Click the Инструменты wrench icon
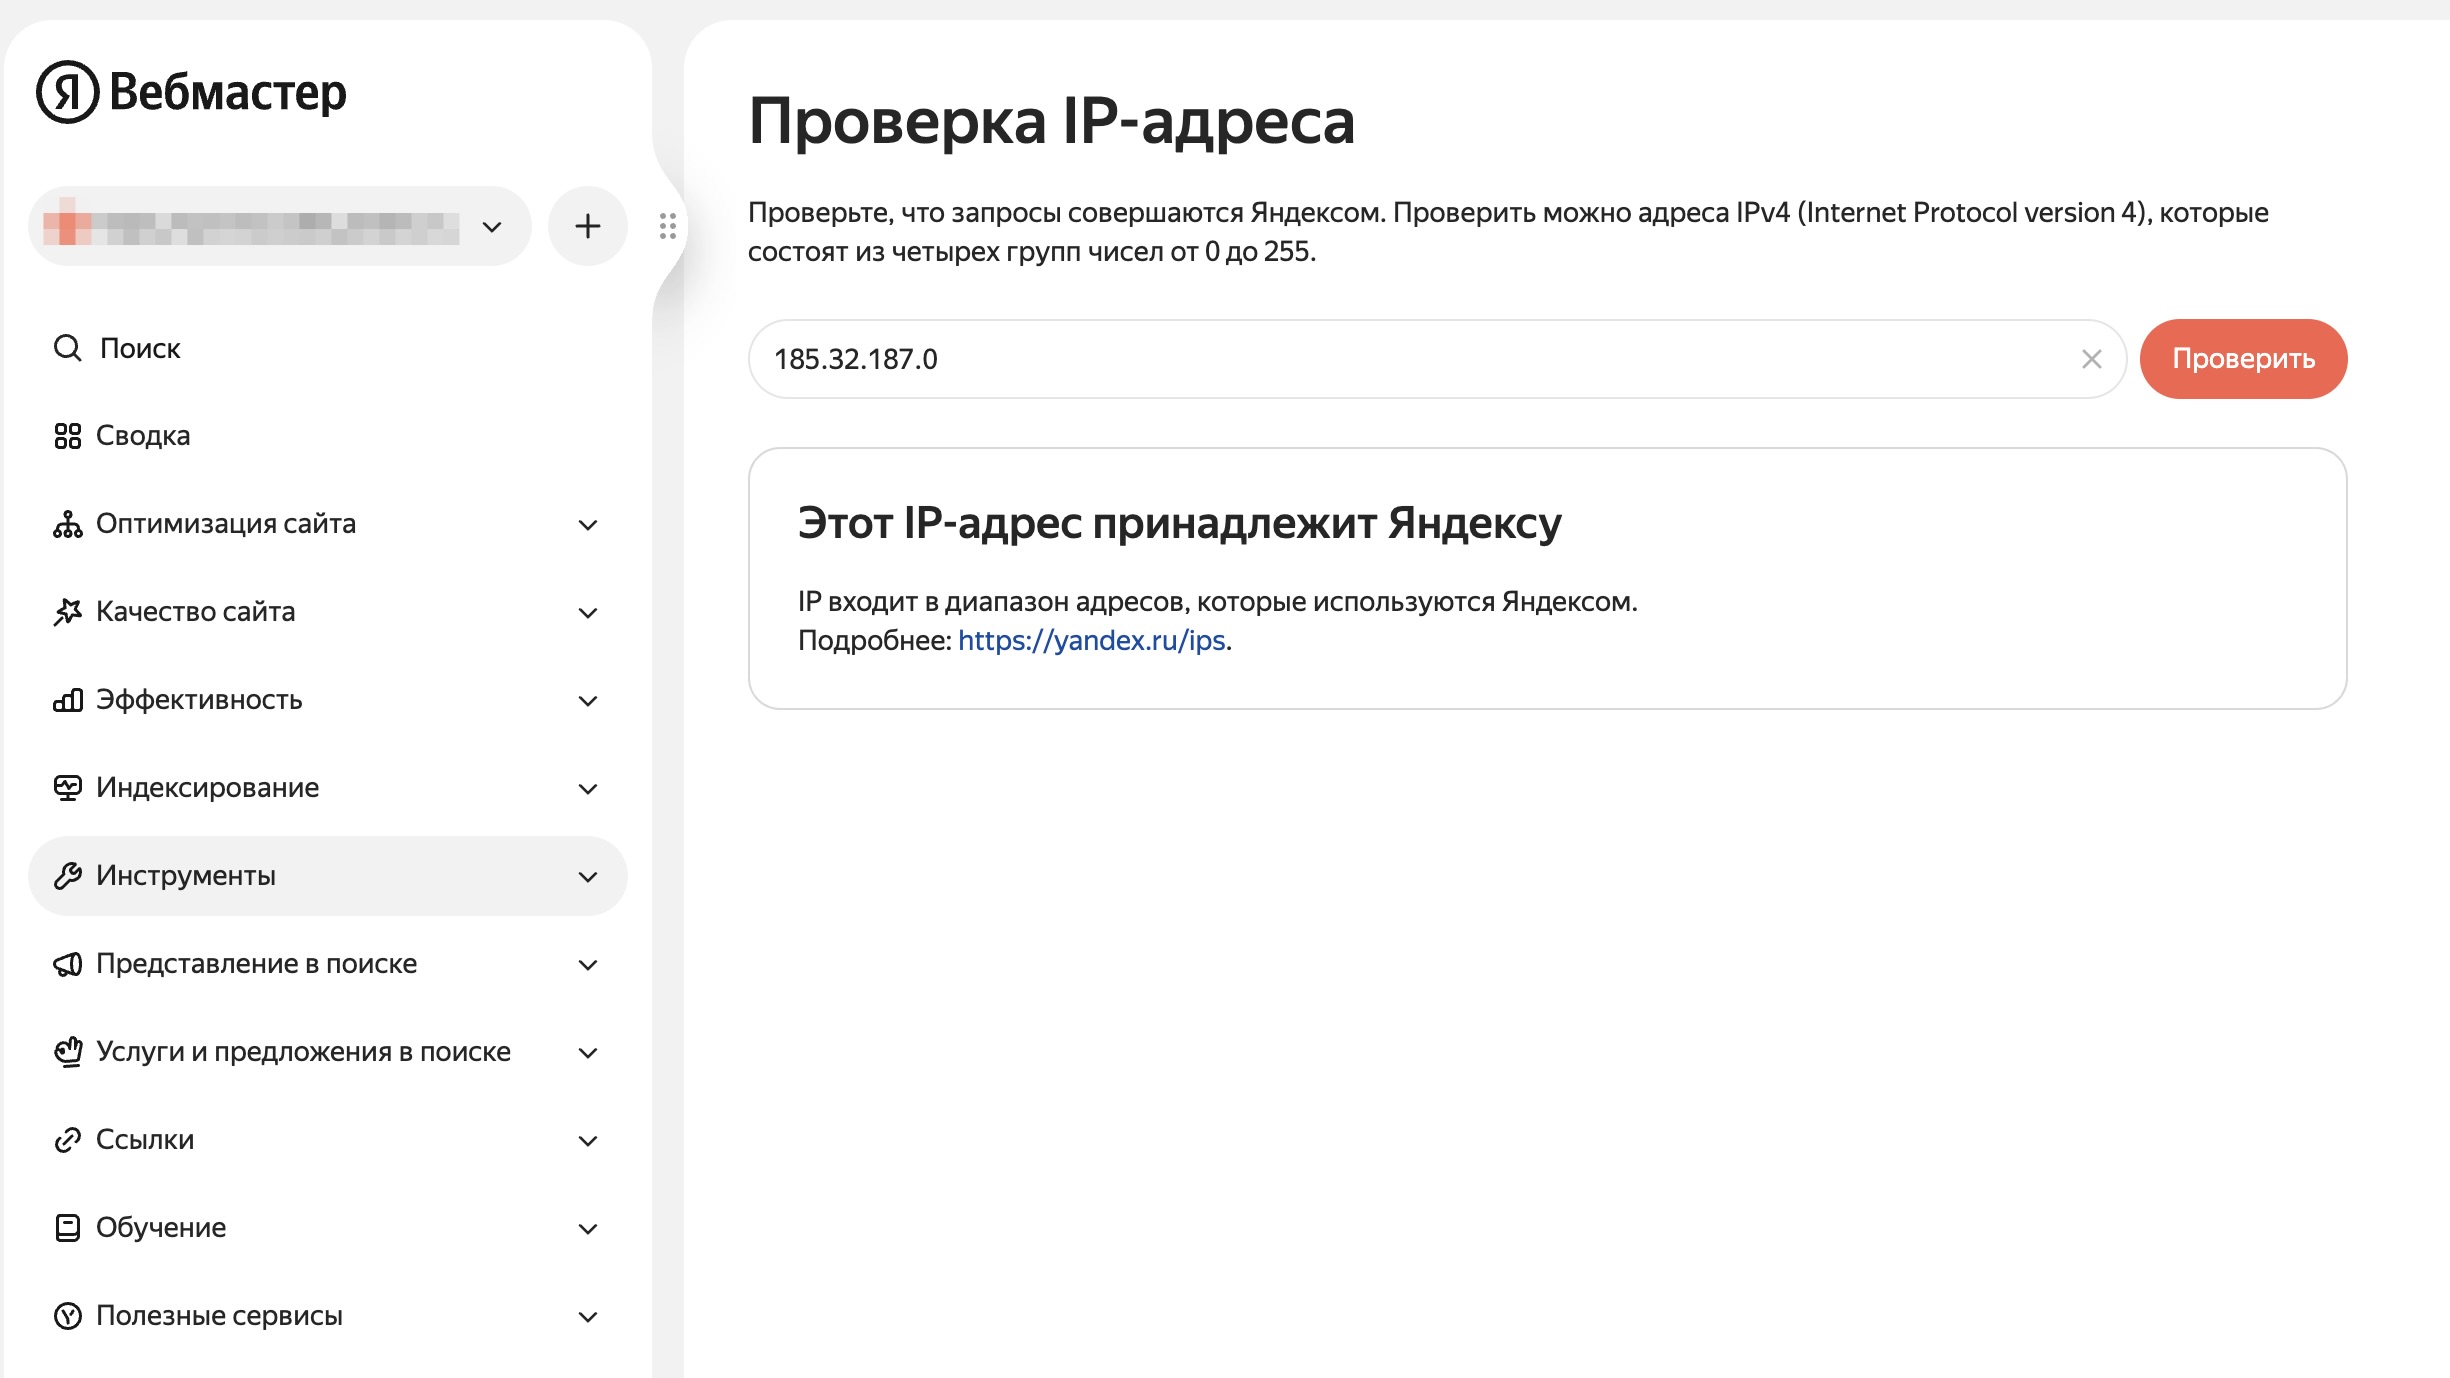The width and height of the screenshot is (2450, 1378). [x=67, y=876]
